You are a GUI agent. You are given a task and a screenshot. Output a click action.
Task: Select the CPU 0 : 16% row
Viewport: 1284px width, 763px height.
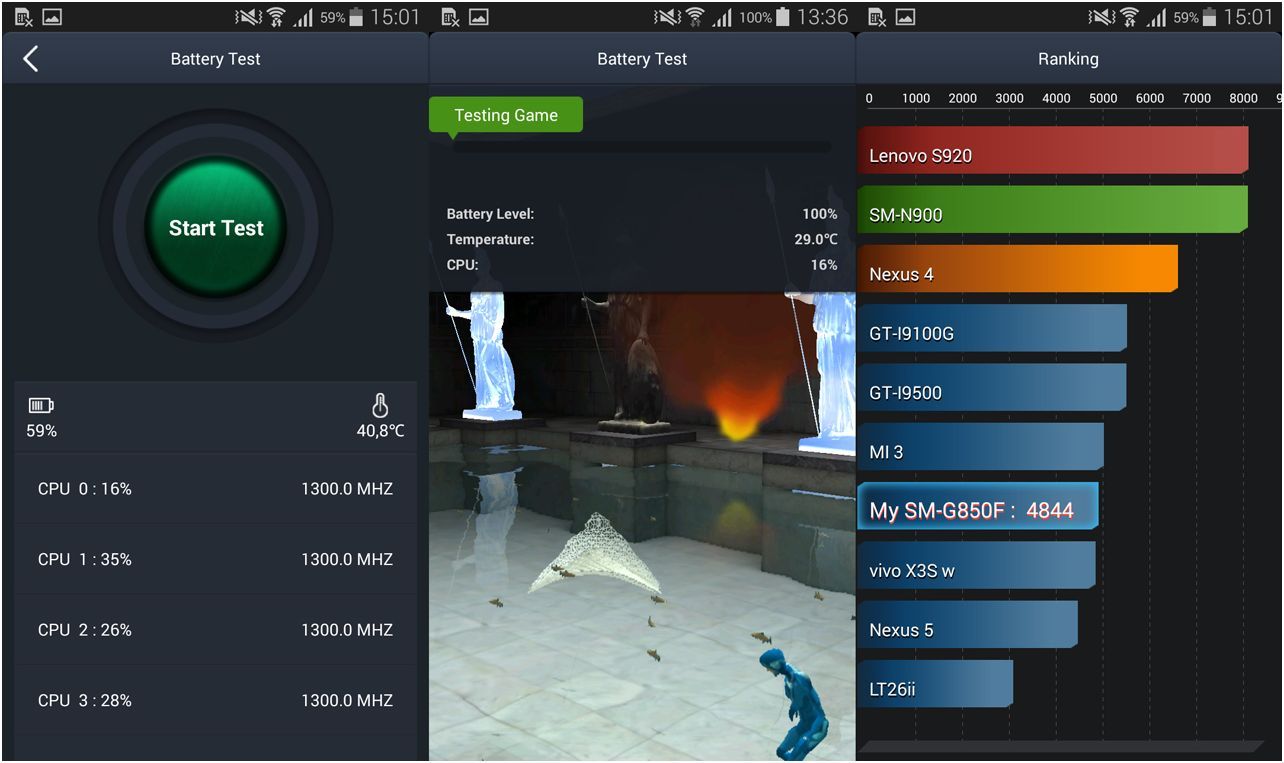point(215,489)
